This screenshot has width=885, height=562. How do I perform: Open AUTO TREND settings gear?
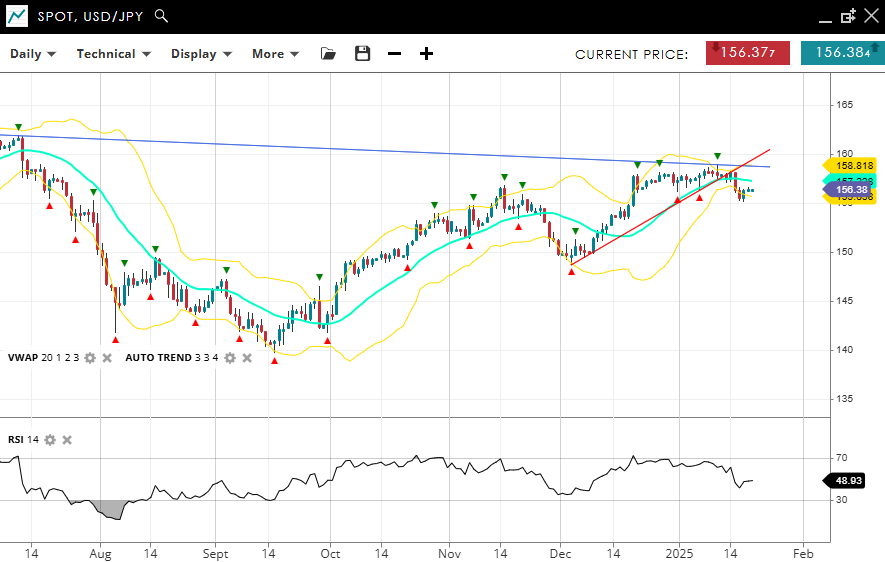229,358
